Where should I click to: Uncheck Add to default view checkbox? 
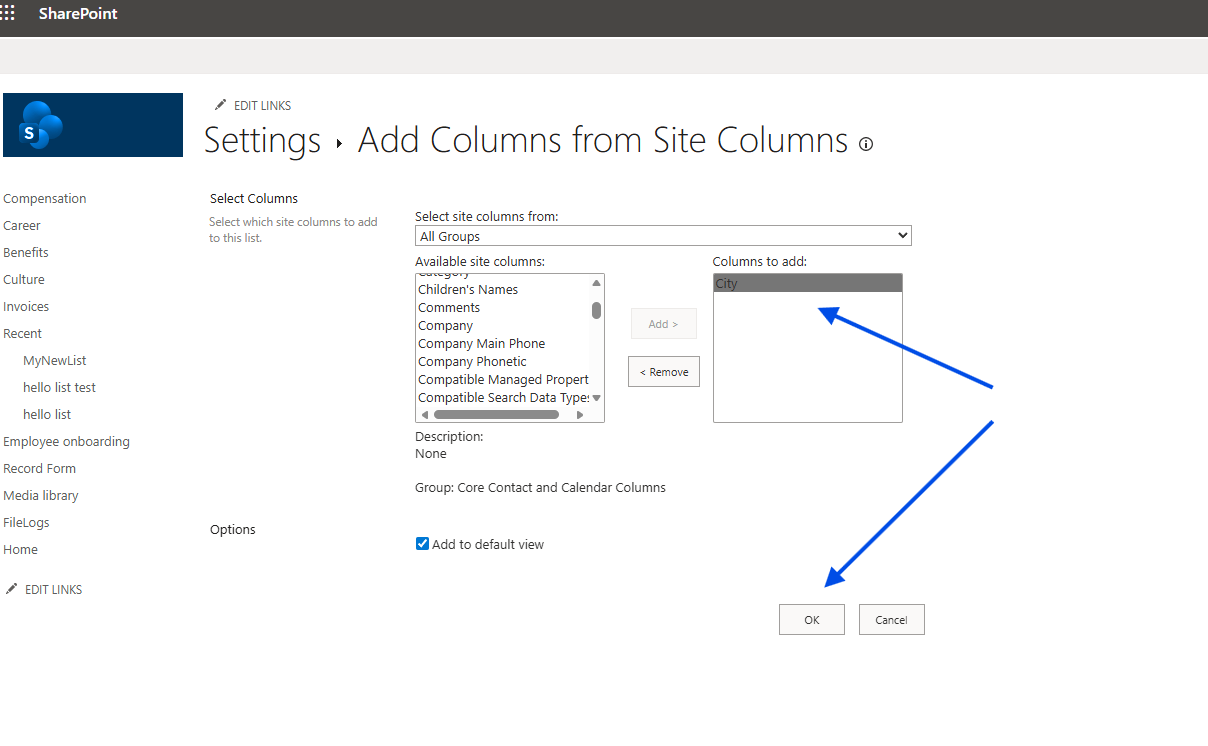[422, 544]
